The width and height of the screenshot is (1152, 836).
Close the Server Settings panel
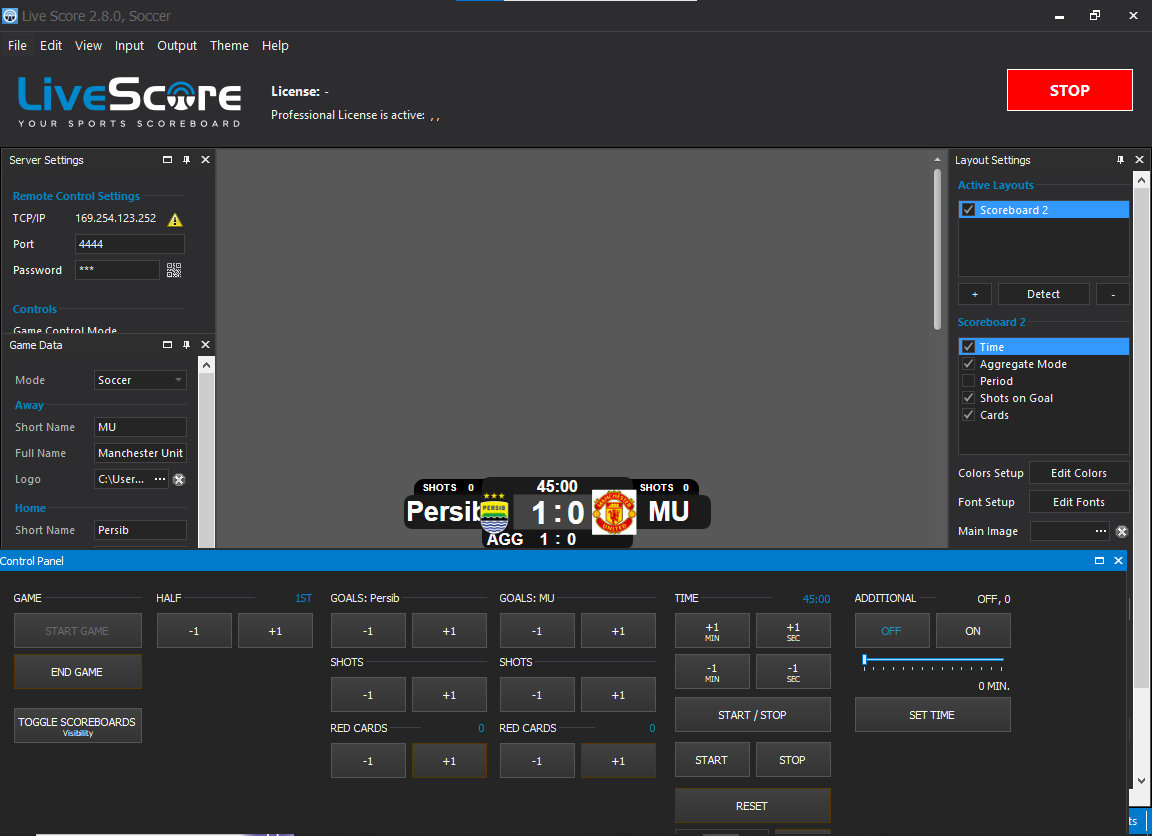pyautogui.click(x=206, y=159)
